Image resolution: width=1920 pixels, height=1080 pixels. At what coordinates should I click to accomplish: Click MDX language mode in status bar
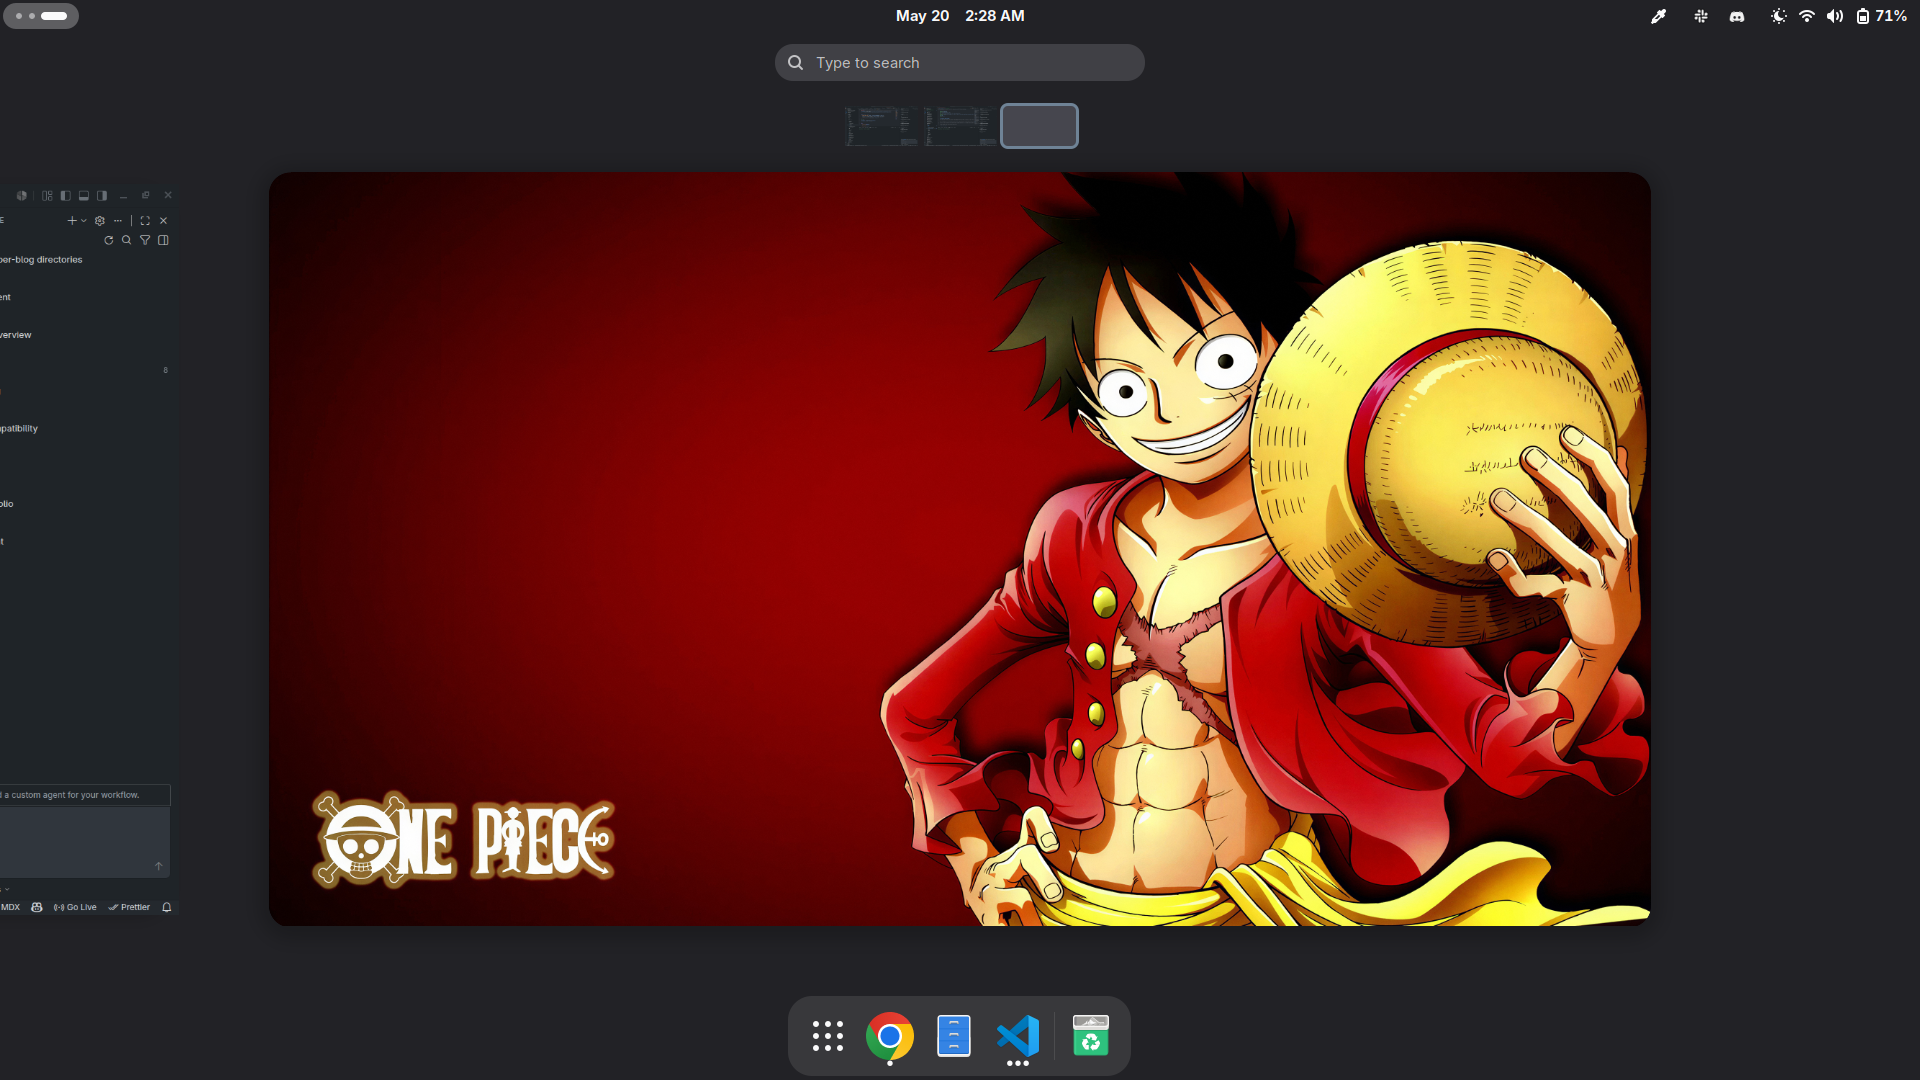11,907
